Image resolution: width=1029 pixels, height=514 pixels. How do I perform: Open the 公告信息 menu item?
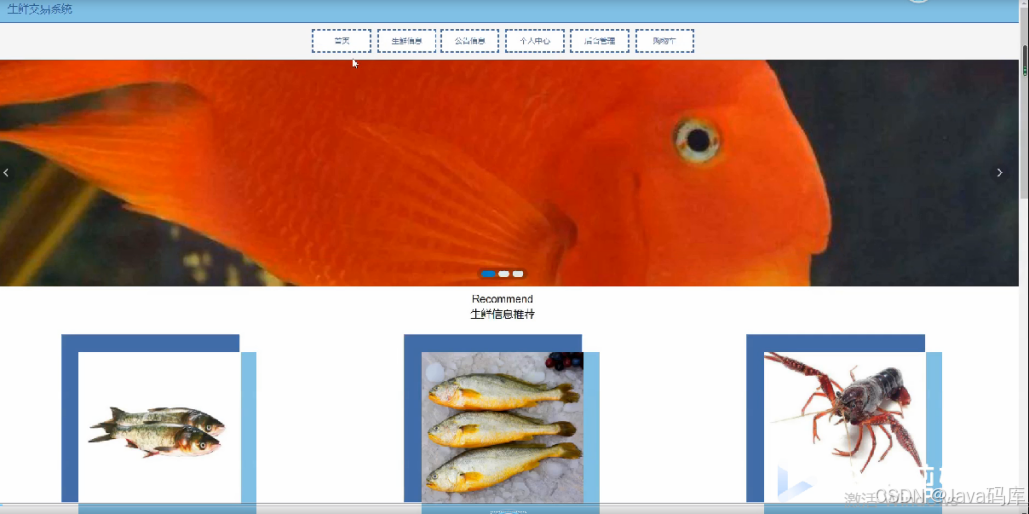469,41
